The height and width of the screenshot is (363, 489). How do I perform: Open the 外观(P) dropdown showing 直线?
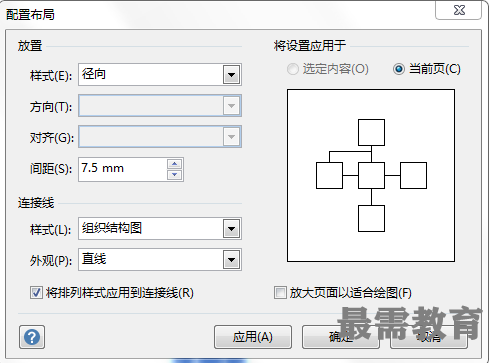(x=160, y=259)
